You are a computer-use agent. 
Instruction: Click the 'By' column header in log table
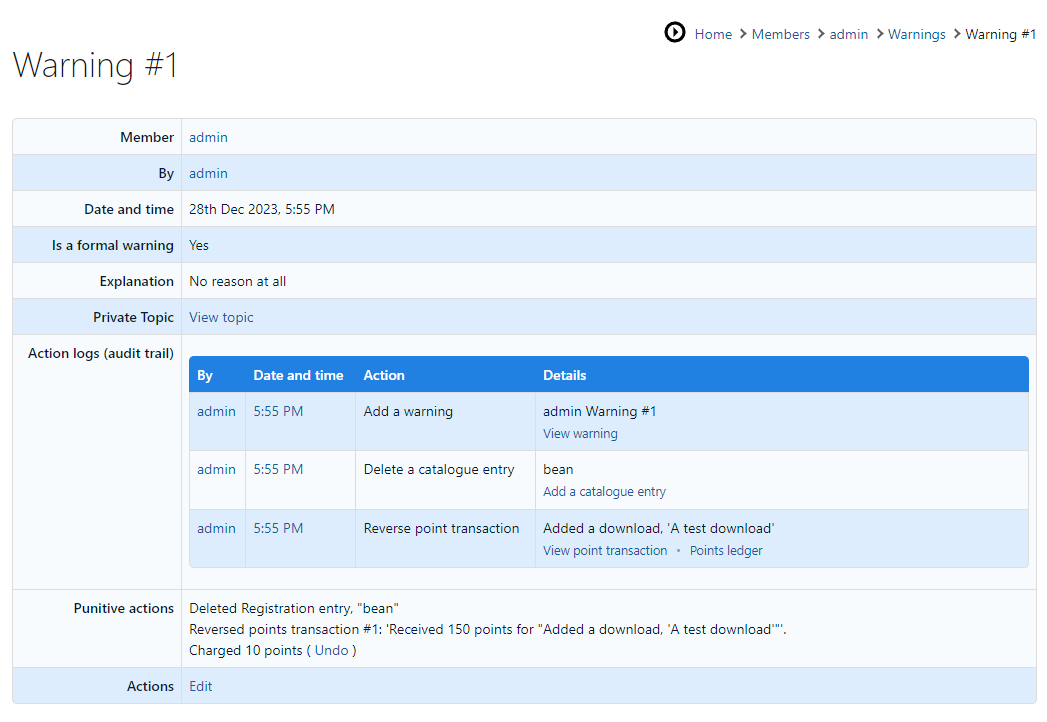204,375
